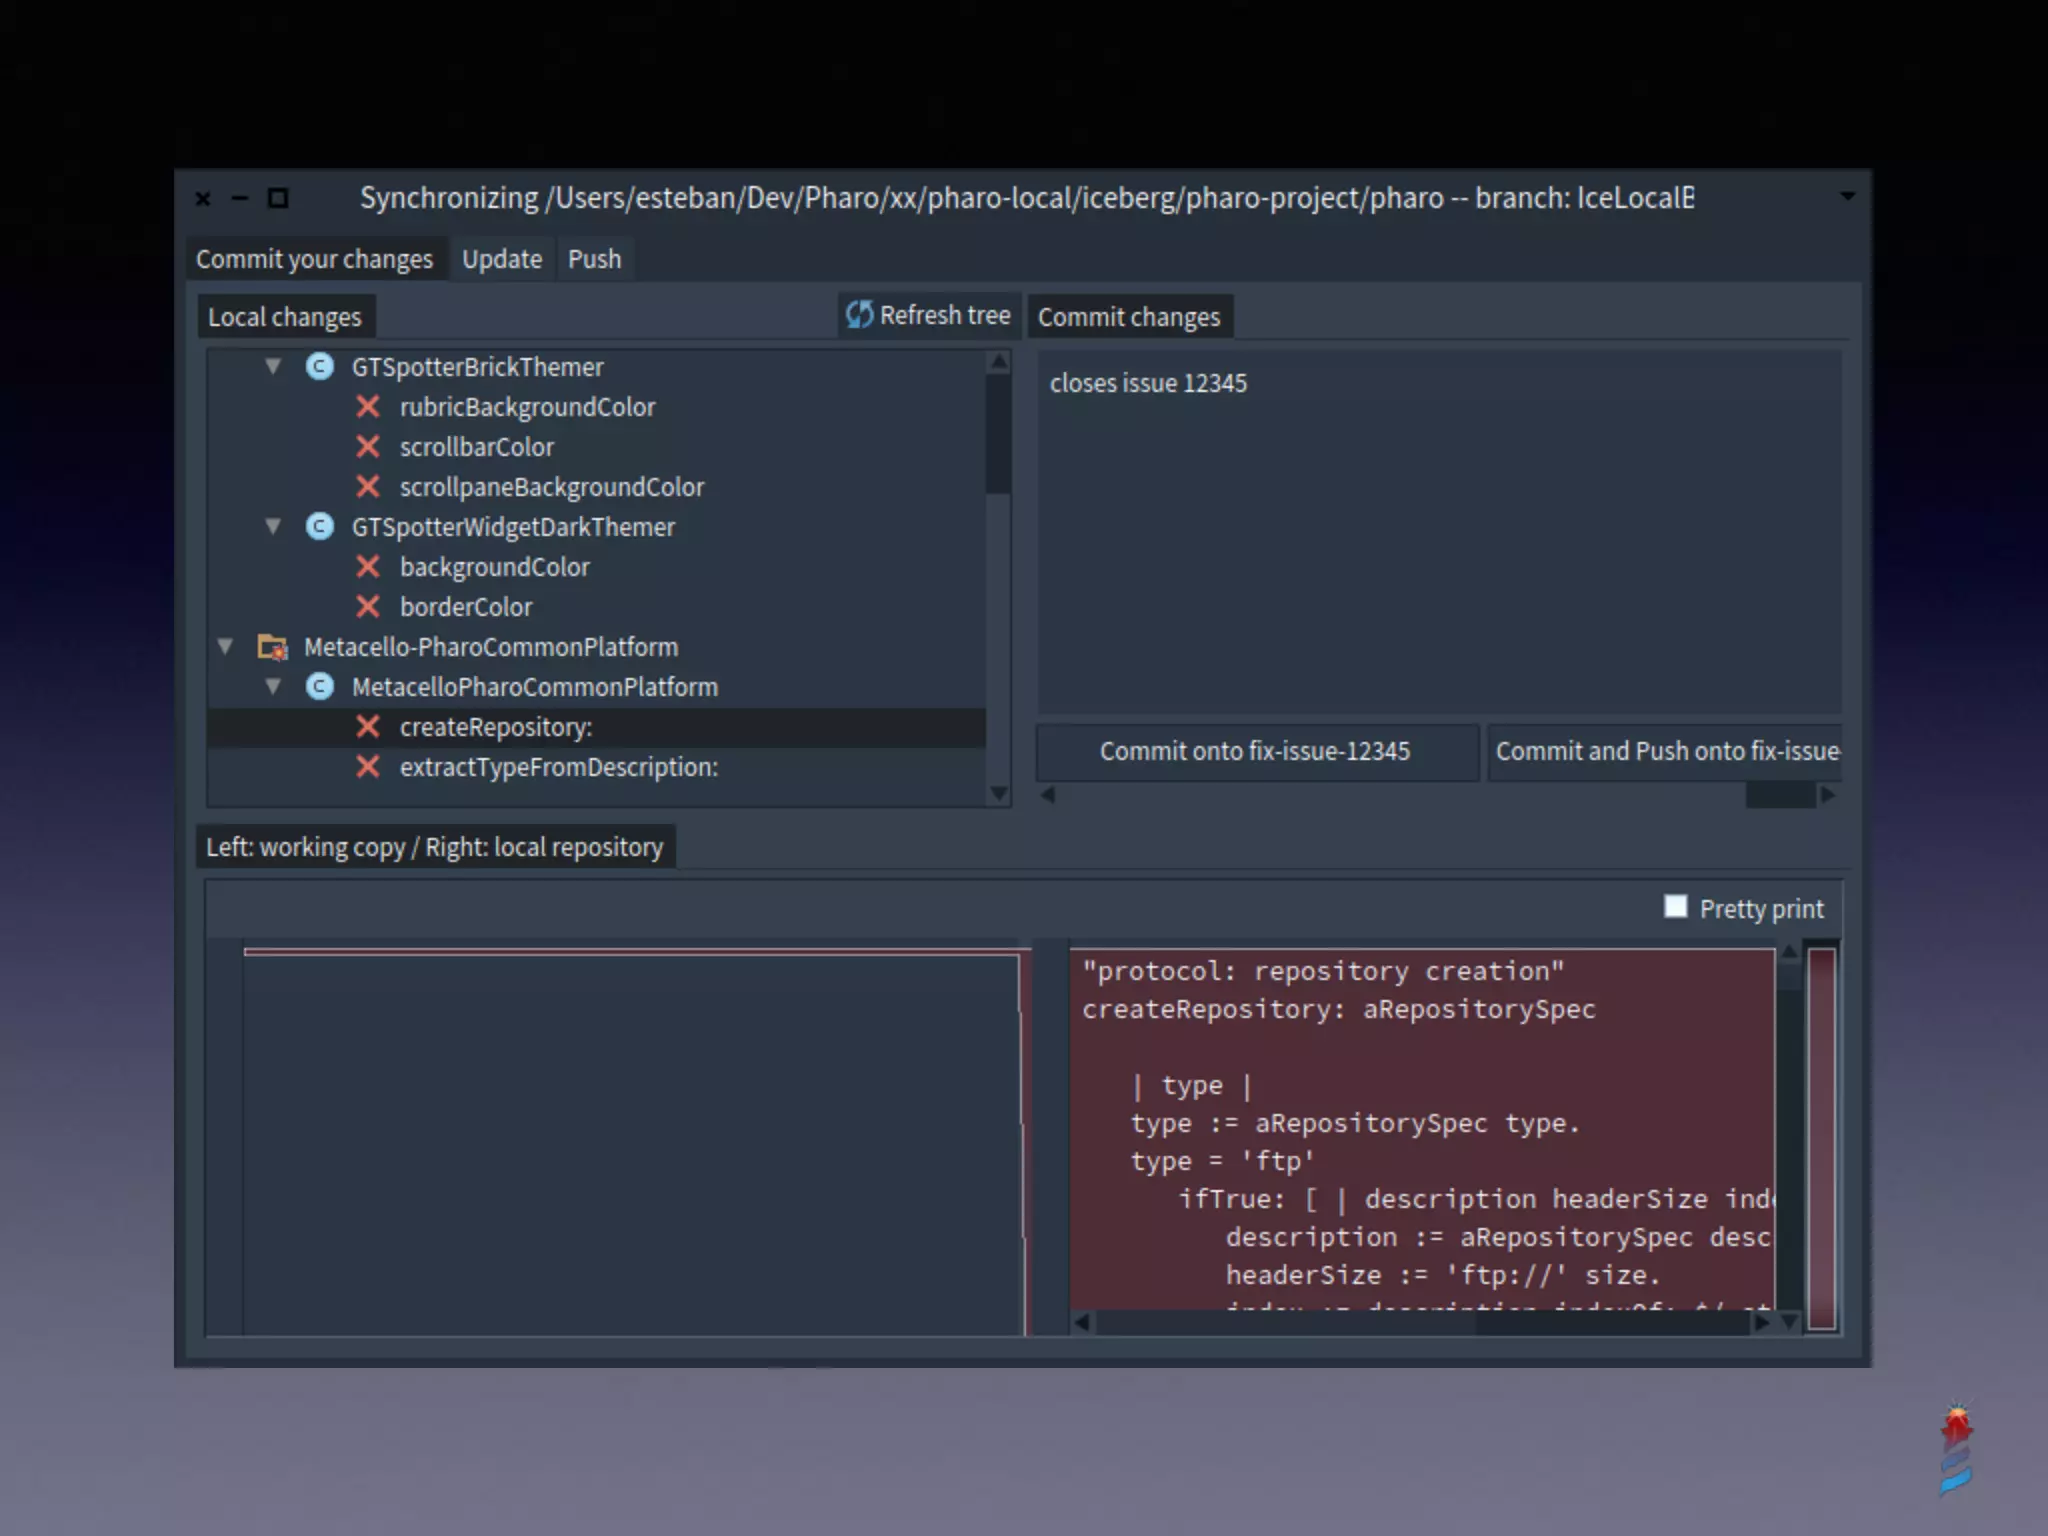Open the window menu arrow in title bar
Image resolution: width=2048 pixels, height=1536 pixels.
(1847, 197)
